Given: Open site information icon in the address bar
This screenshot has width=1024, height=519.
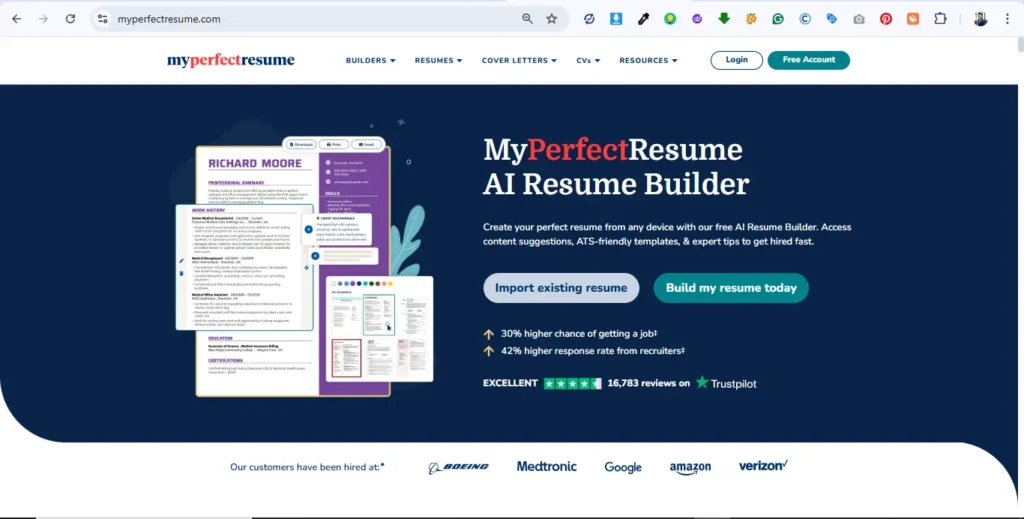Looking at the screenshot, I should tap(103, 19).
